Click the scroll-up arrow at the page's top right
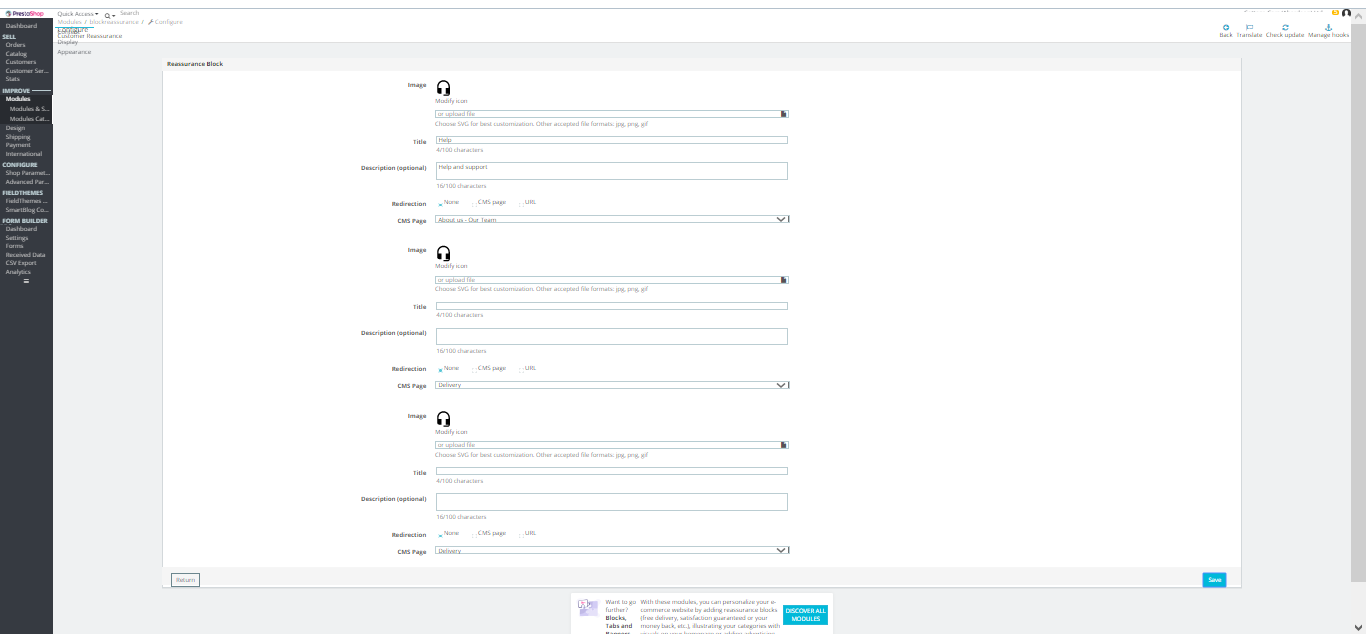The image size is (1366, 634). pos(1358,14)
